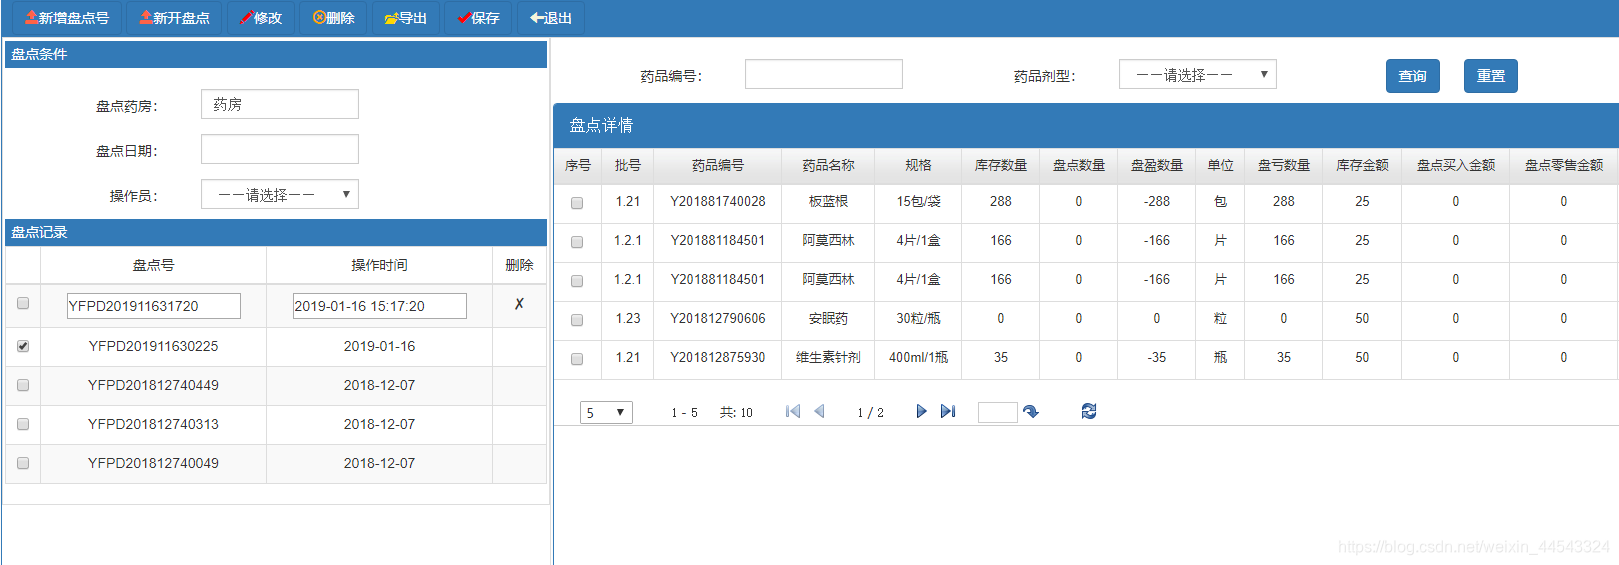The width and height of the screenshot is (1619, 565).
Task: Click the jump-to-page go arrow icon
Action: coord(1031,411)
